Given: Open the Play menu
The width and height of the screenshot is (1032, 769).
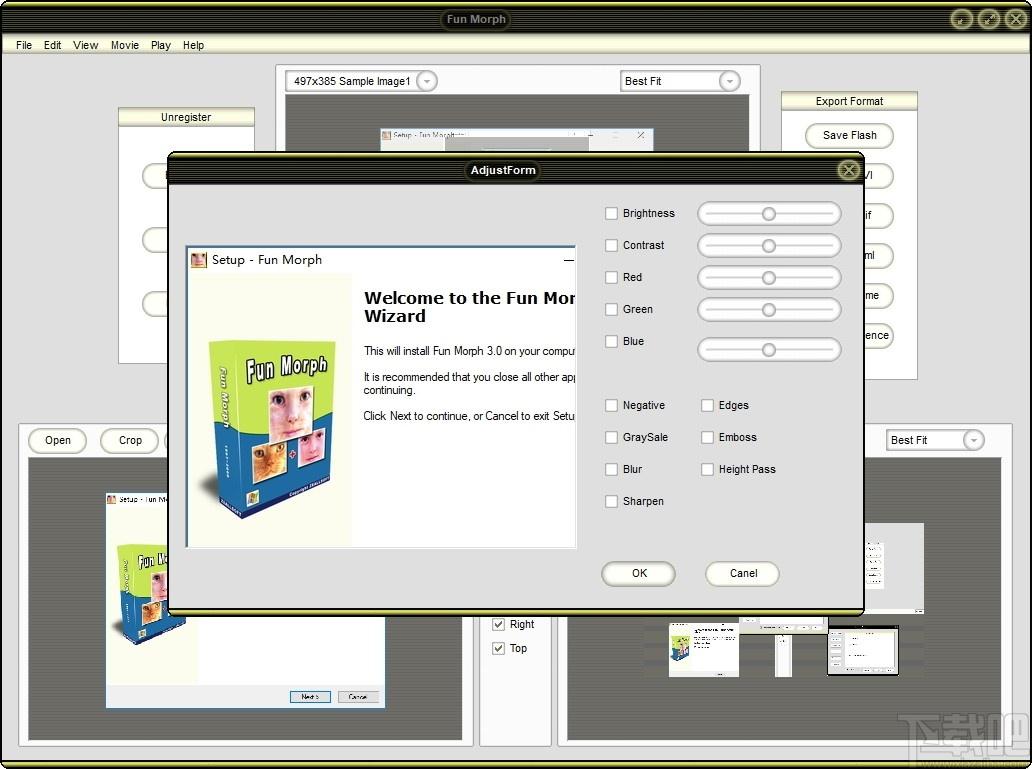Looking at the screenshot, I should click(161, 45).
